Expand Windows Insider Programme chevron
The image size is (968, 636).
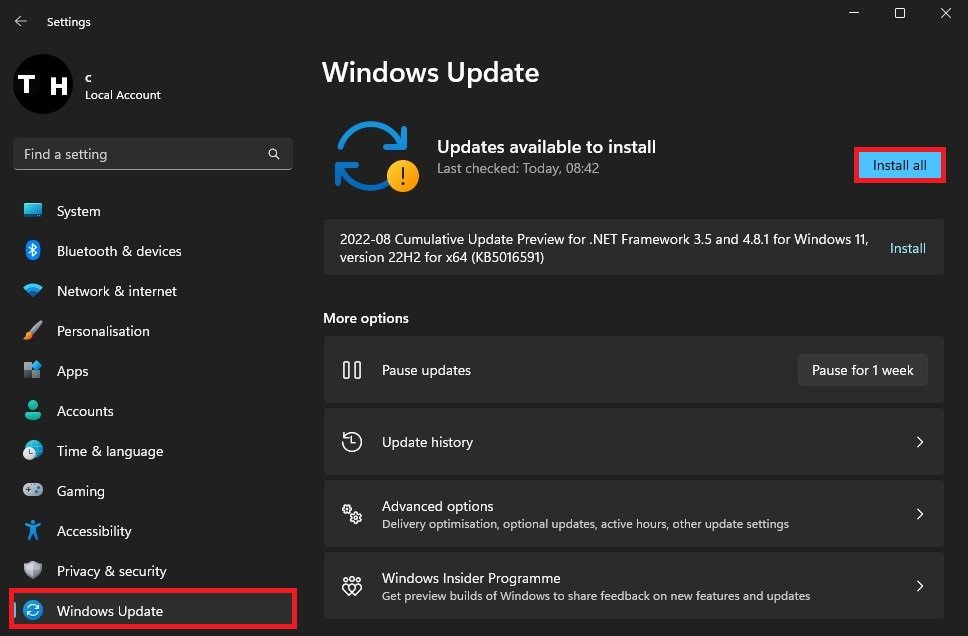point(920,586)
